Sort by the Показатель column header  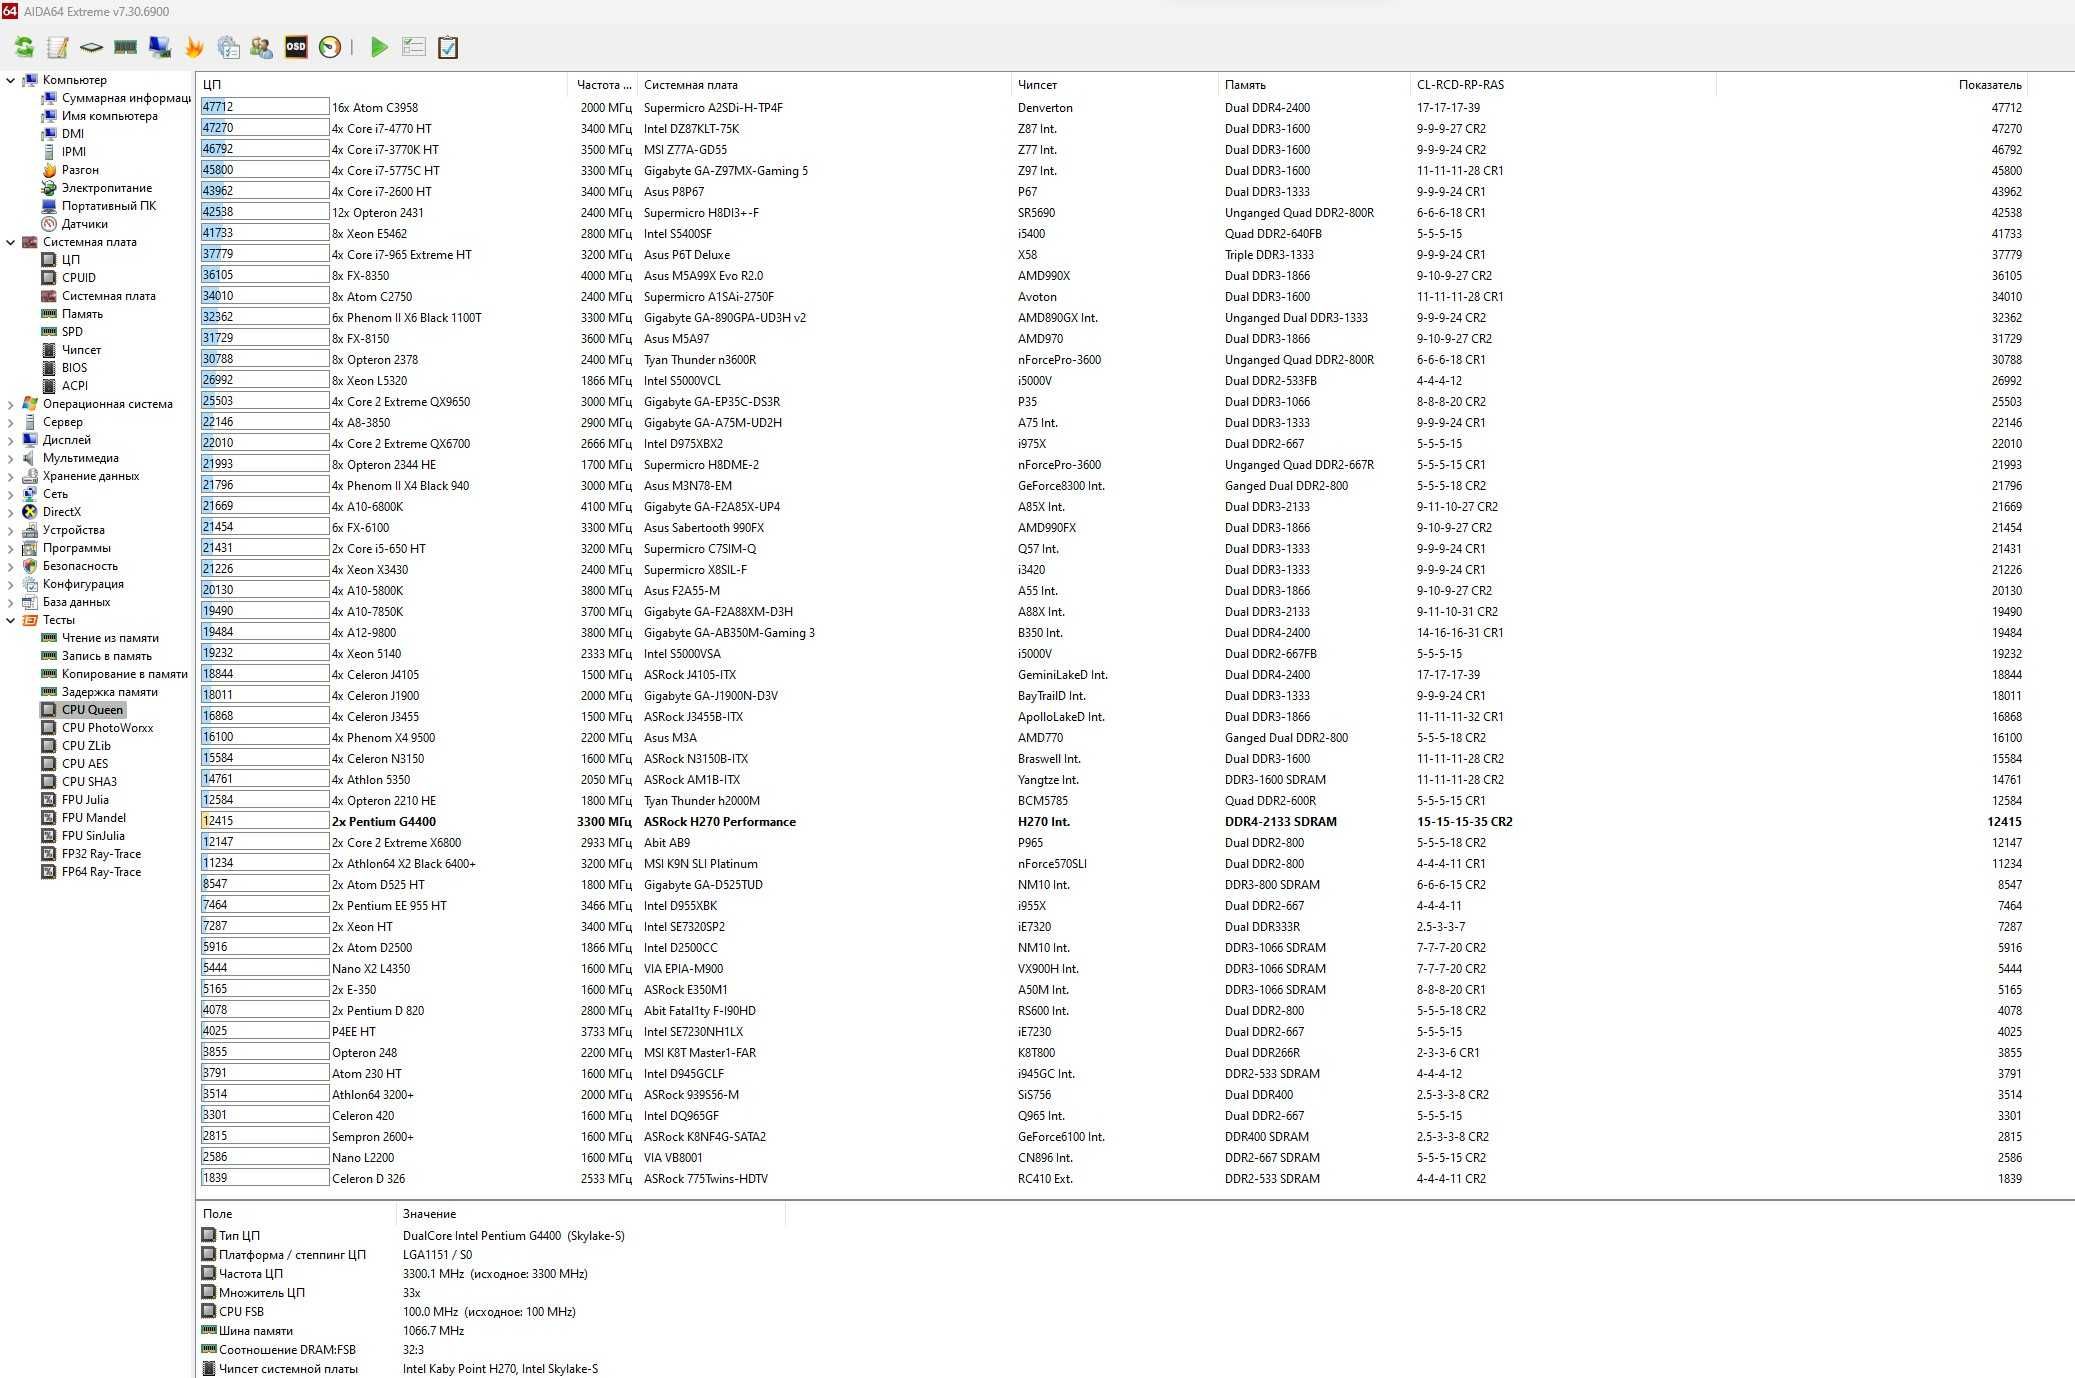point(1872,85)
